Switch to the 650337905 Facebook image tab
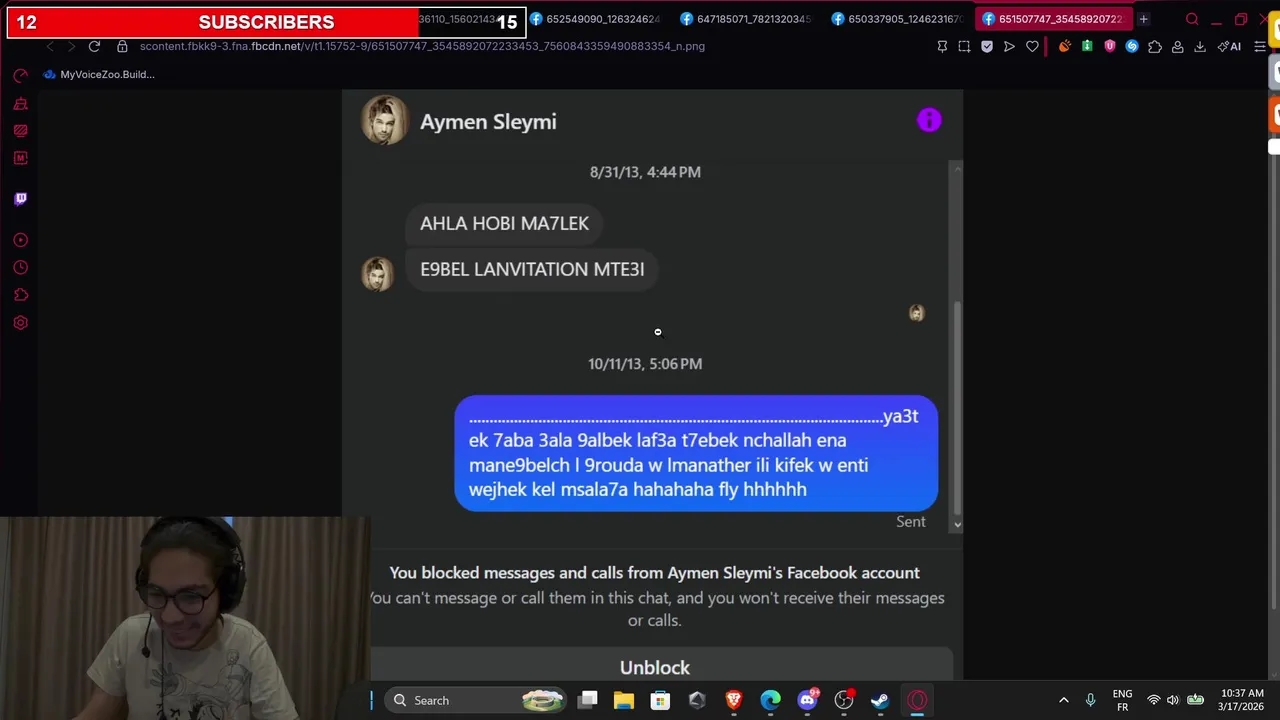The image size is (1280, 720). pos(897,19)
